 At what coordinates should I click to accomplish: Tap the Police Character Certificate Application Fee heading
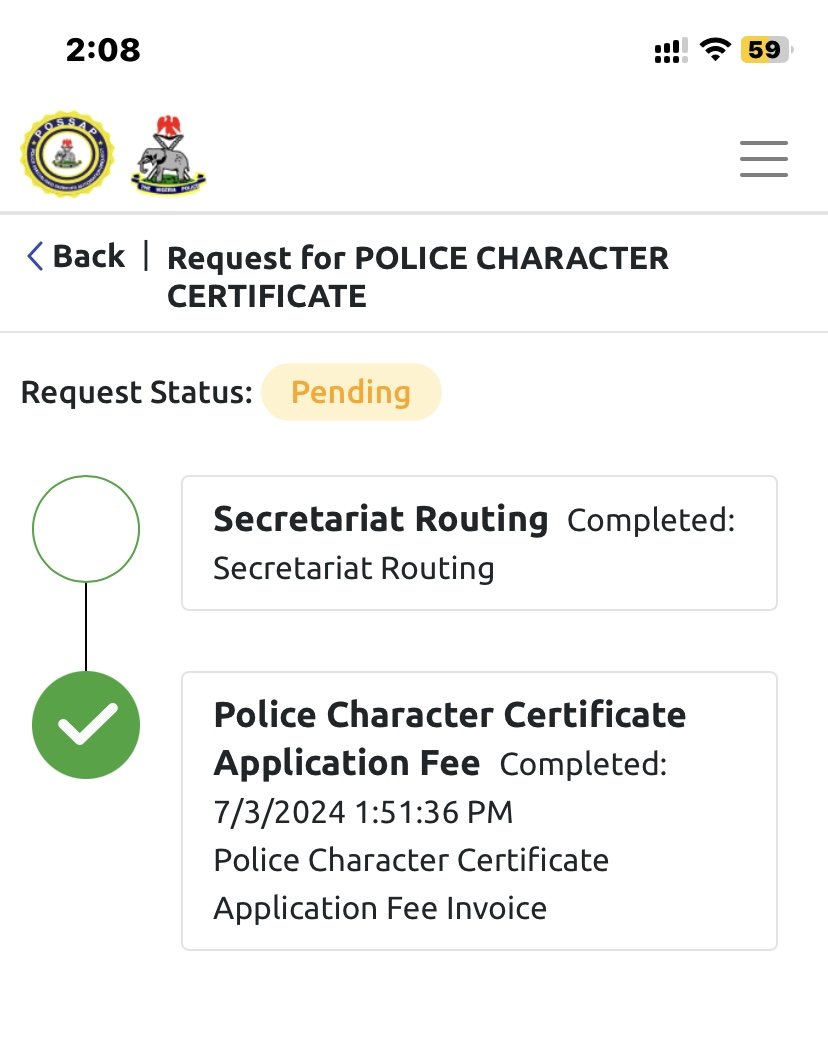(449, 738)
